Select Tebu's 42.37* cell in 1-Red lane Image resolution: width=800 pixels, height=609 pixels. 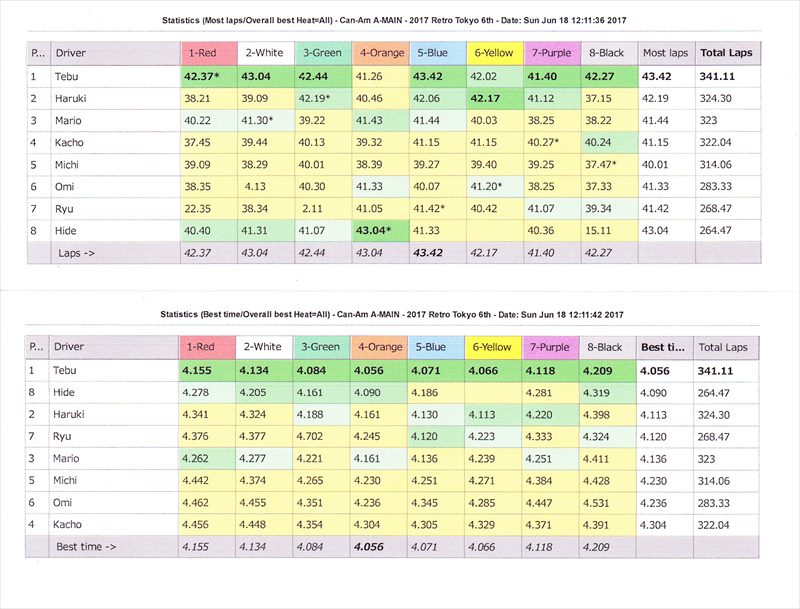[x=207, y=75]
